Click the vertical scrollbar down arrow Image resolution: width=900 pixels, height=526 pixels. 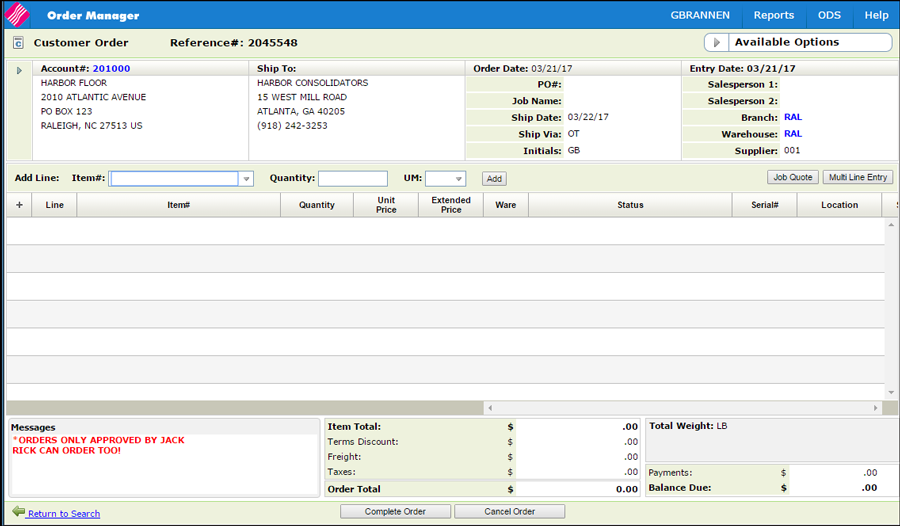pos(891,392)
